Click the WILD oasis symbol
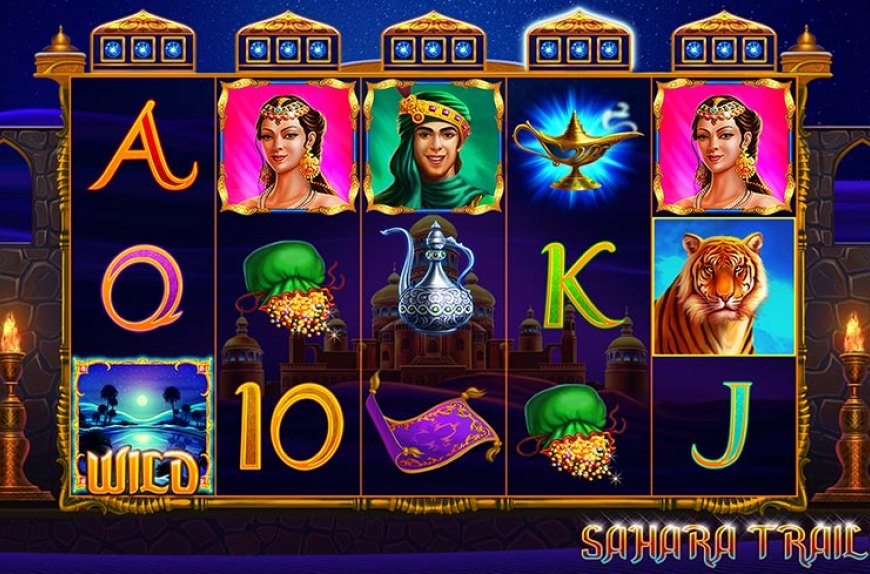Image resolution: width=870 pixels, height=574 pixels. click(143, 425)
